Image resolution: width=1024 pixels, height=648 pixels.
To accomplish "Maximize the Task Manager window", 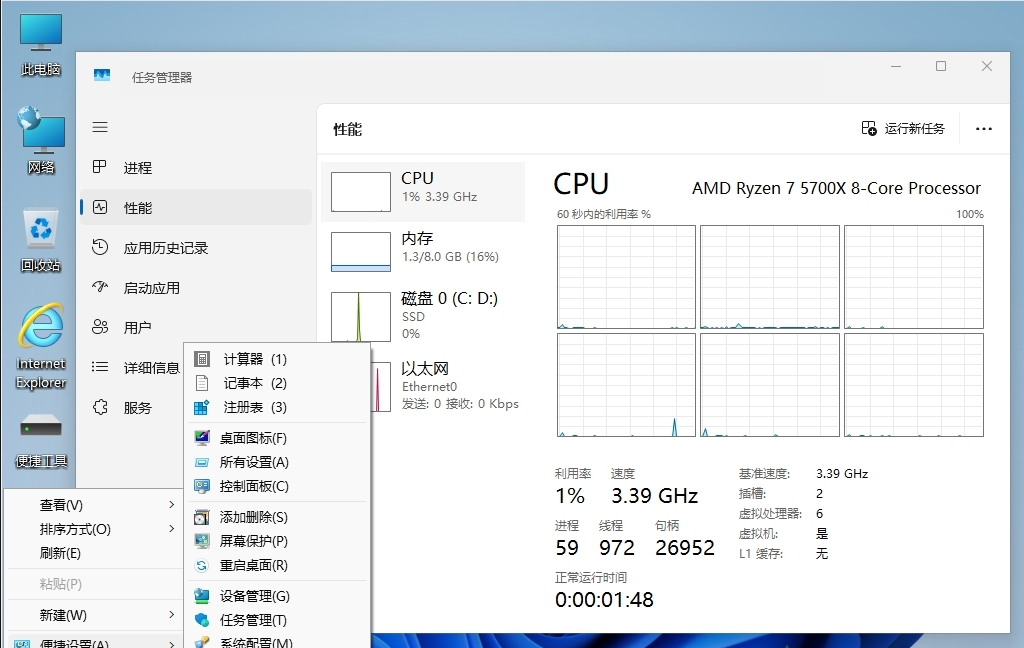I will click(x=941, y=66).
